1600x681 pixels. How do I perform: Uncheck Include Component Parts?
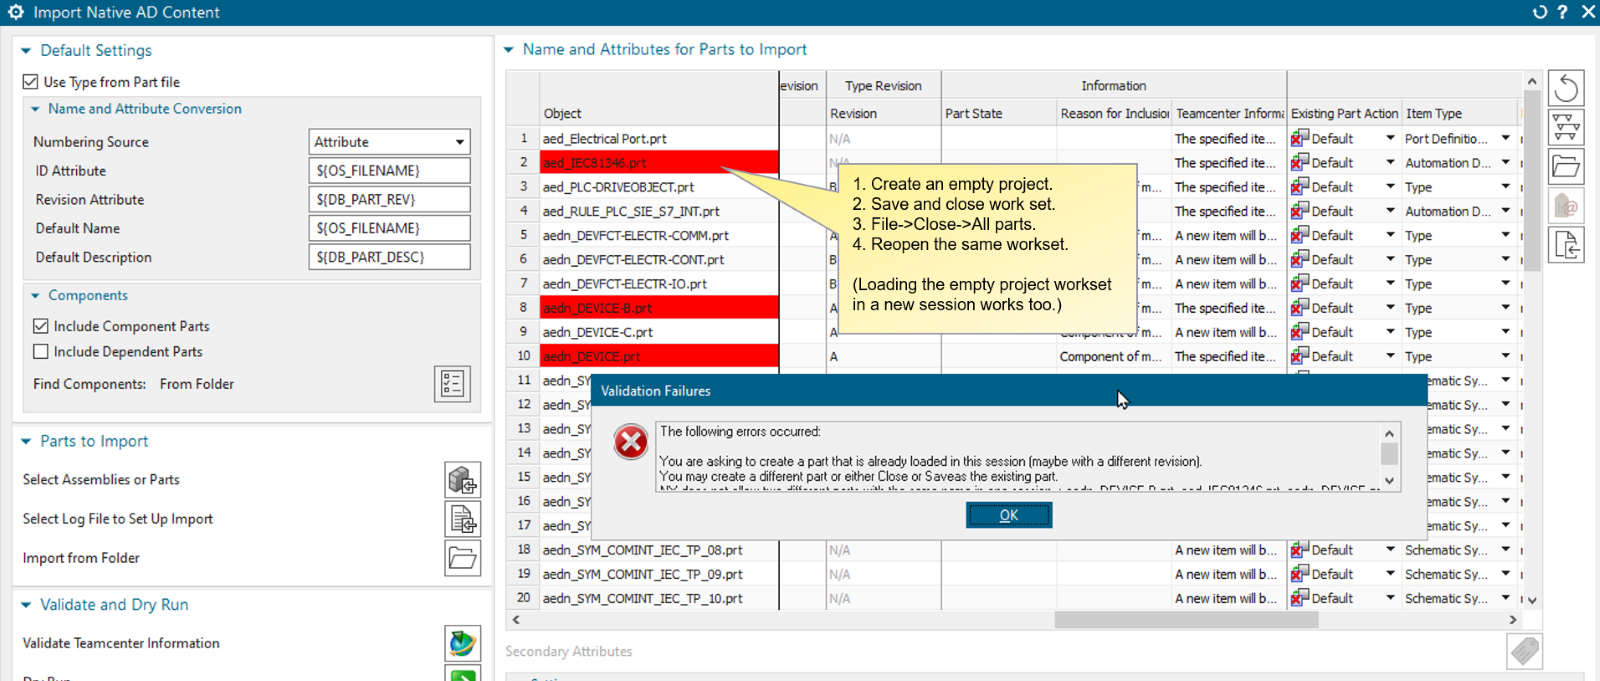point(41,326)
